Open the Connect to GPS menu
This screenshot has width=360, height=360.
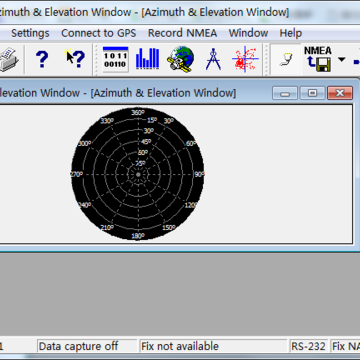pyautogui.click(x=99, y=33)
